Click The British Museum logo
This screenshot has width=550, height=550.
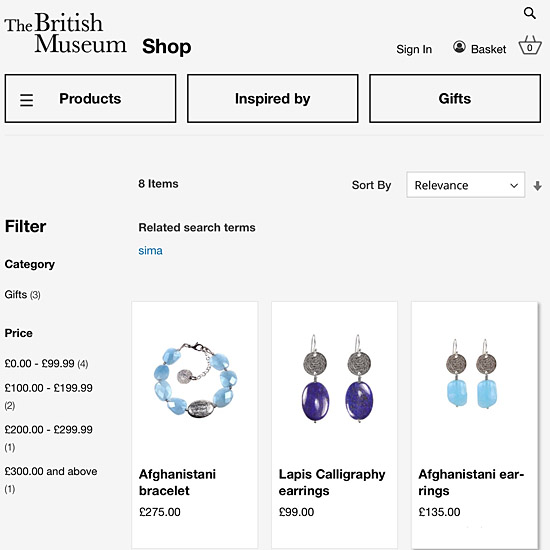[x=65, y=33]
